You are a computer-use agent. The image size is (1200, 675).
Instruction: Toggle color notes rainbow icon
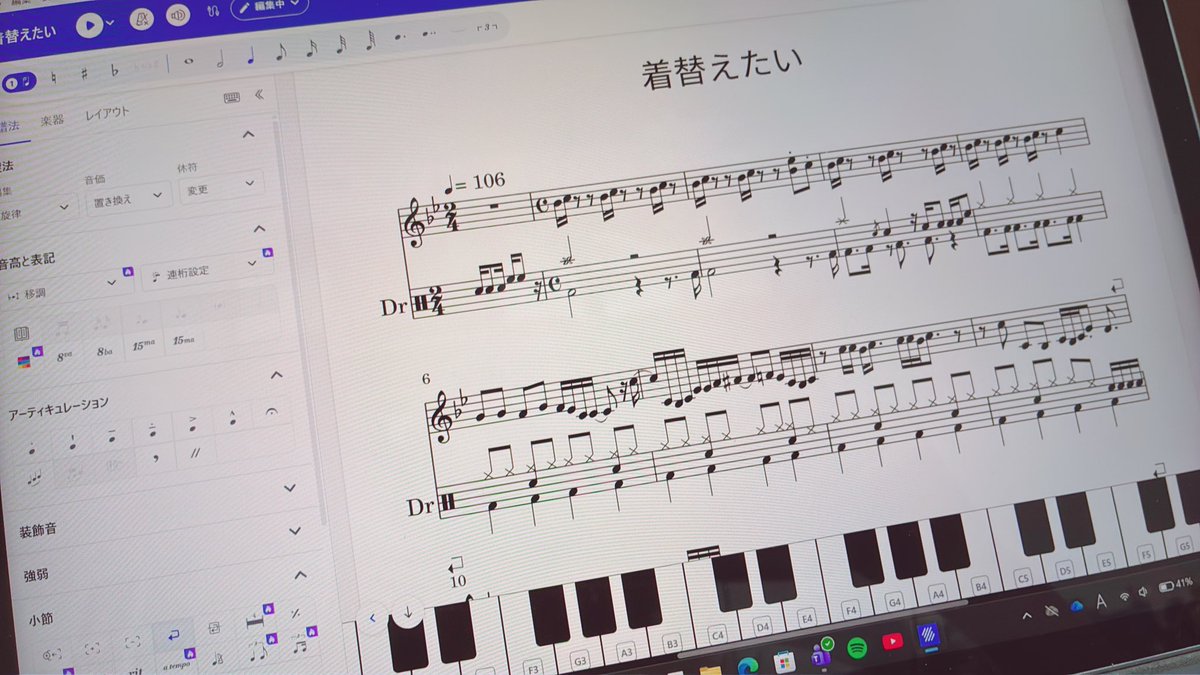pyautogui.click(x=24, y=361)
